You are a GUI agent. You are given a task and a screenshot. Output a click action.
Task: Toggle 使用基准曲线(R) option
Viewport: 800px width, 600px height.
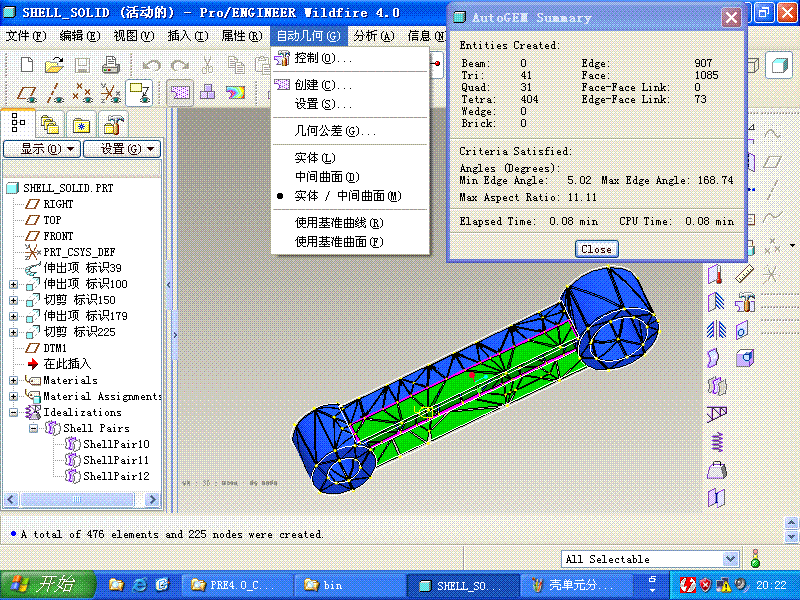point(350,223)
